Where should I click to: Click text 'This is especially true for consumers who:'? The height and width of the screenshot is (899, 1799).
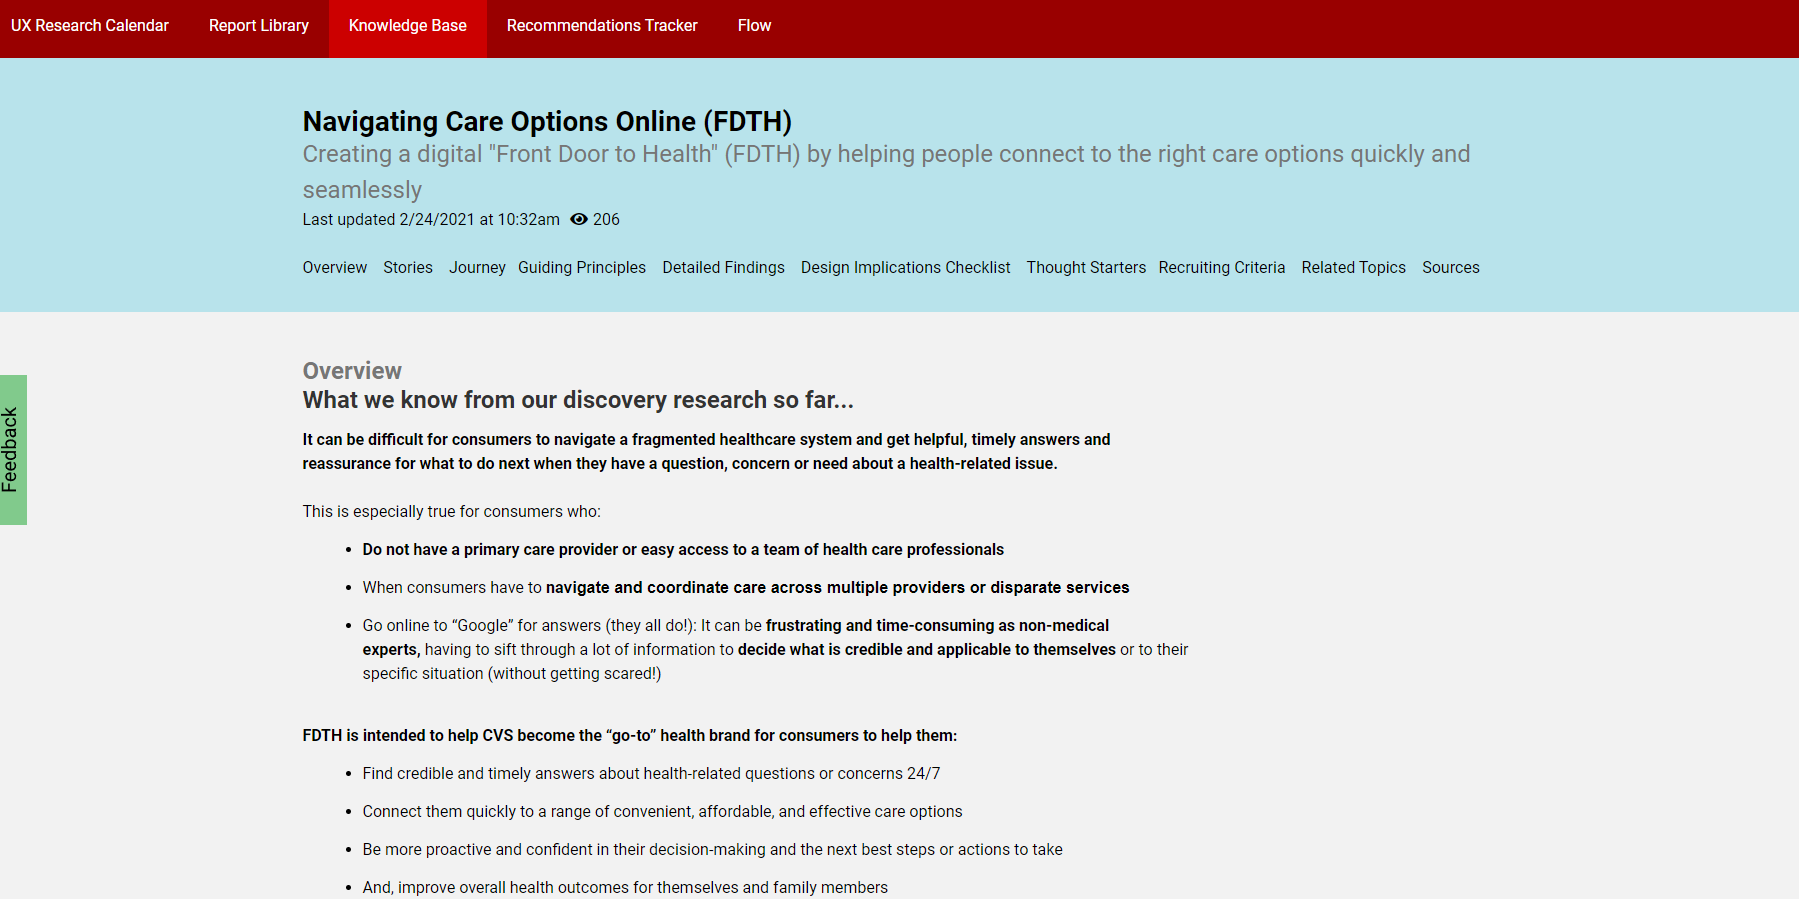point(452,512)
